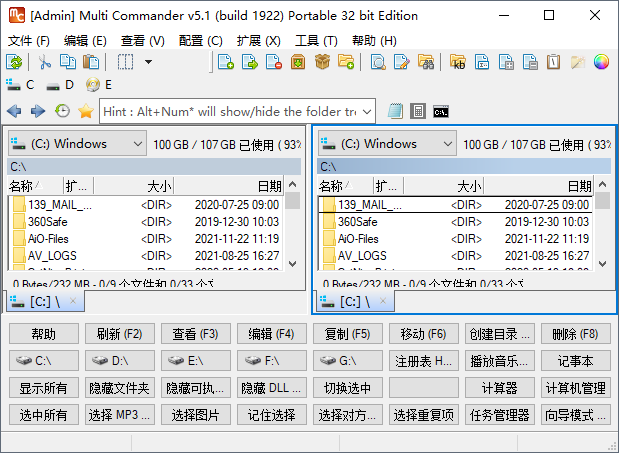Screen dimensions: 619x453
Task: Click the delete file icon with red minus
Action: 274,62
